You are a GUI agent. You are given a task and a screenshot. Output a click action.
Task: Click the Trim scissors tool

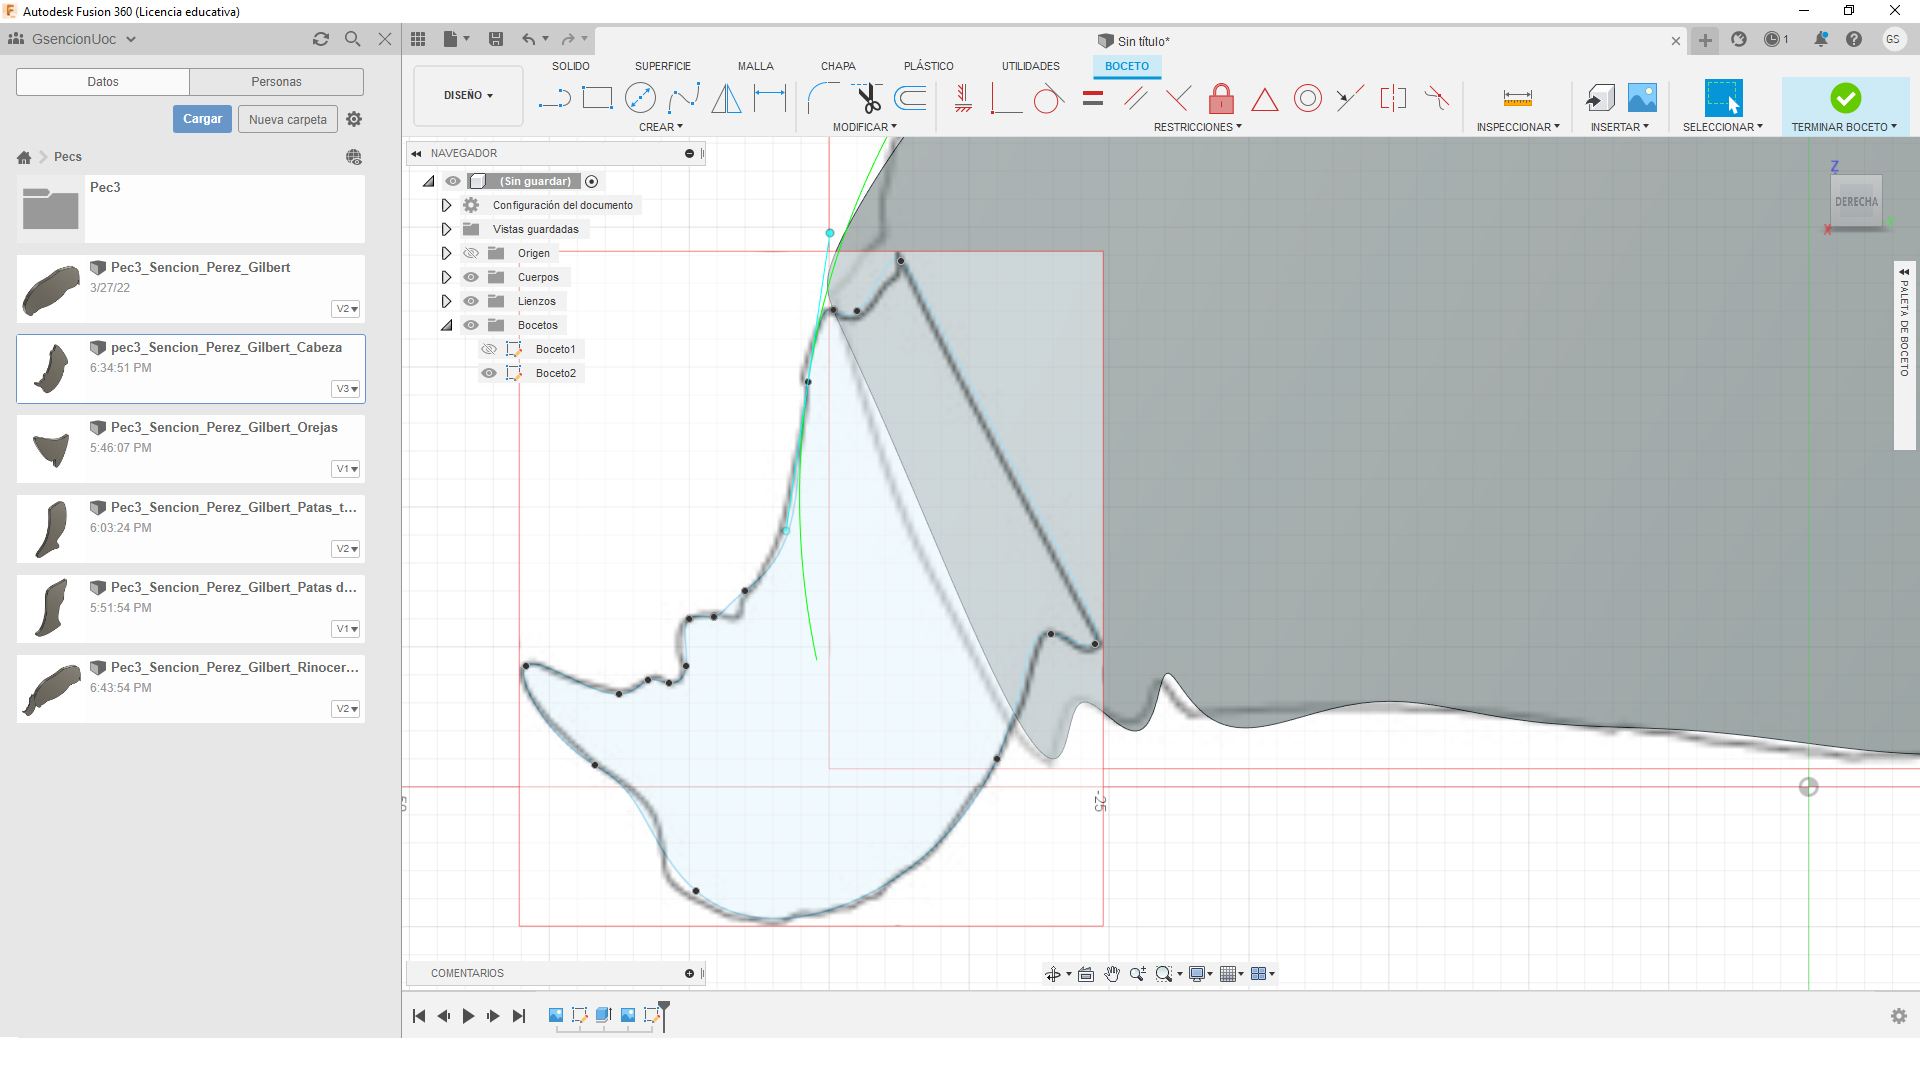[x=868, y=98]
